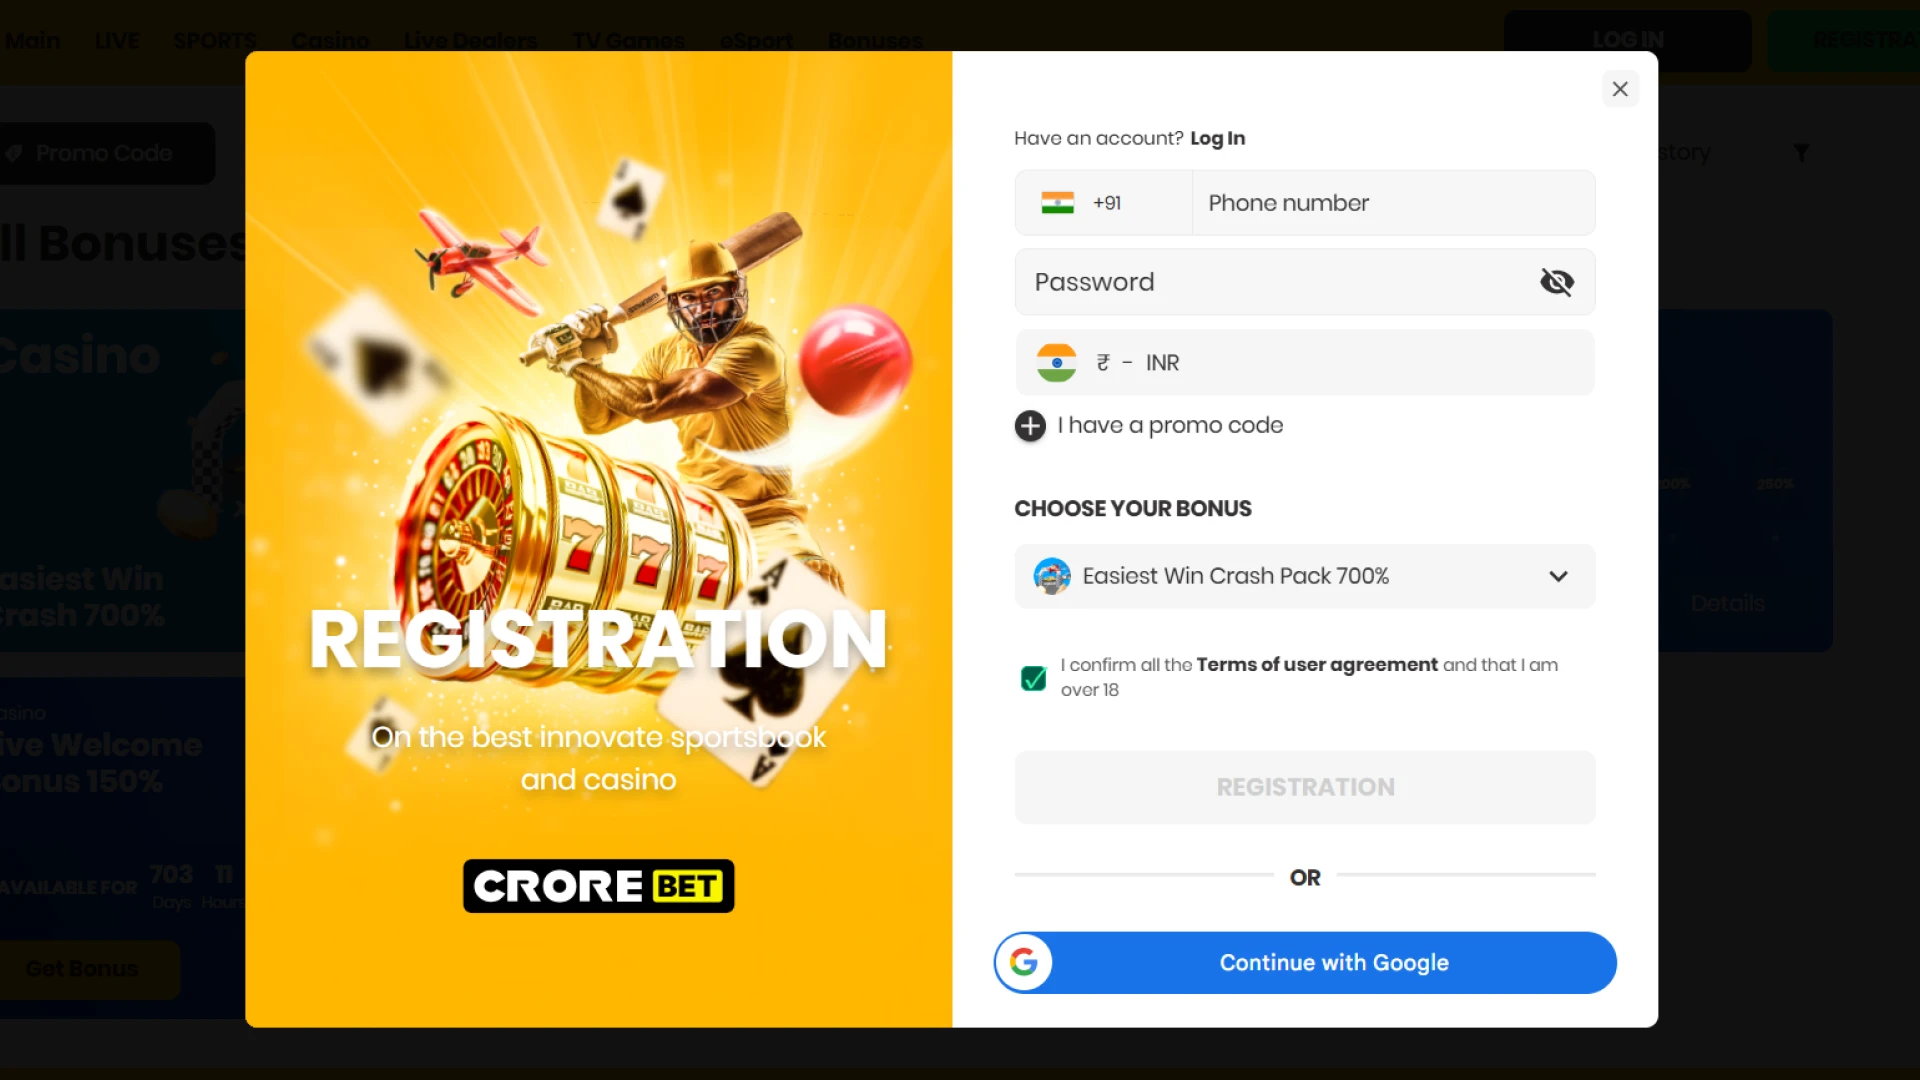Open the +91 country code selector

(x=1103, y=203)
